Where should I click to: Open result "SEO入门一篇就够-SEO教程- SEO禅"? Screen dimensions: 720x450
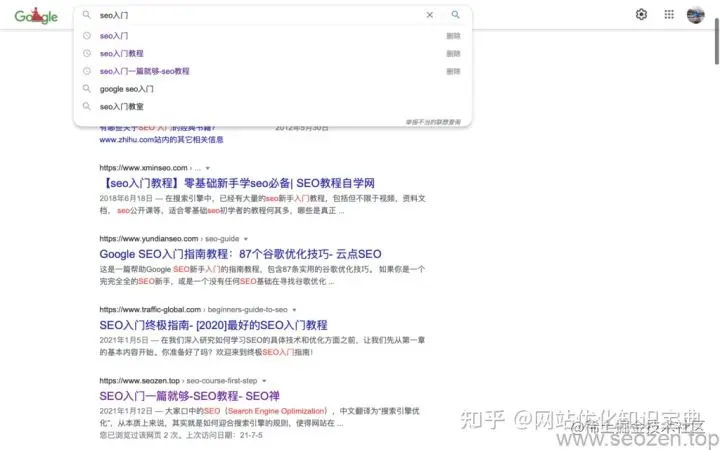pos(189,396)
